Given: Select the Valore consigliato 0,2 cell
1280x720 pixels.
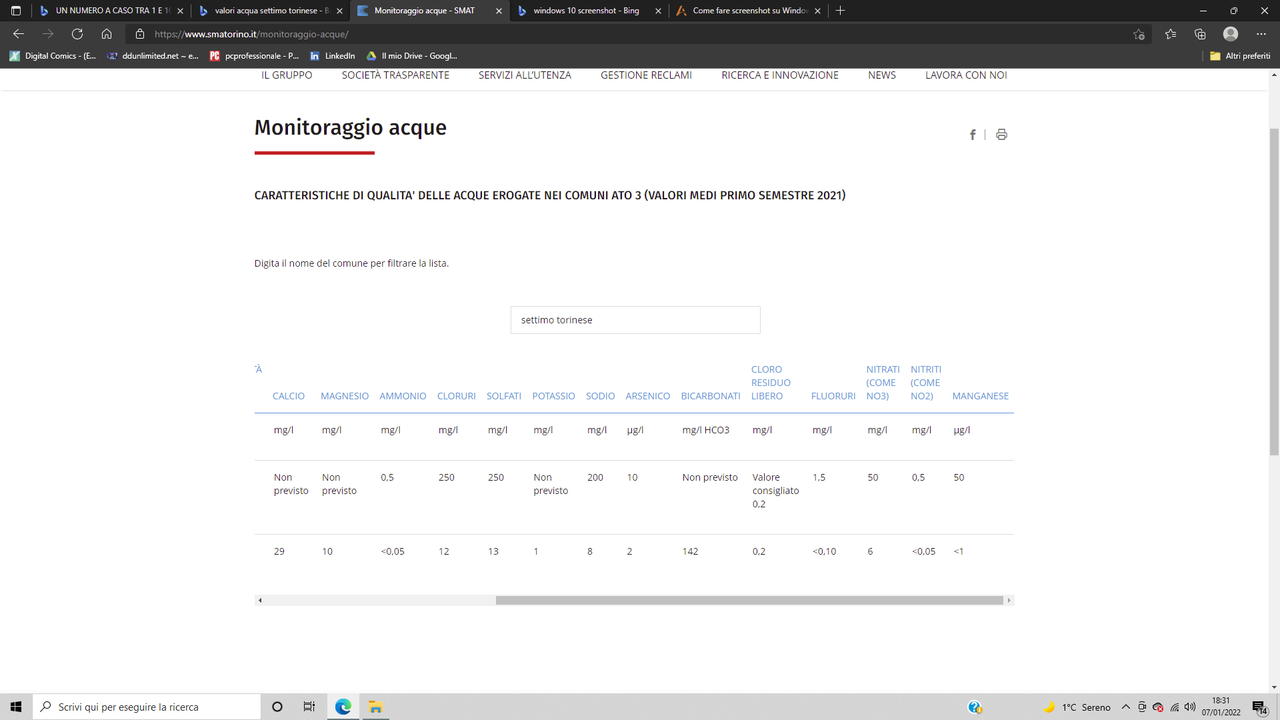Looking at the screenshot, I should point(776,491).
